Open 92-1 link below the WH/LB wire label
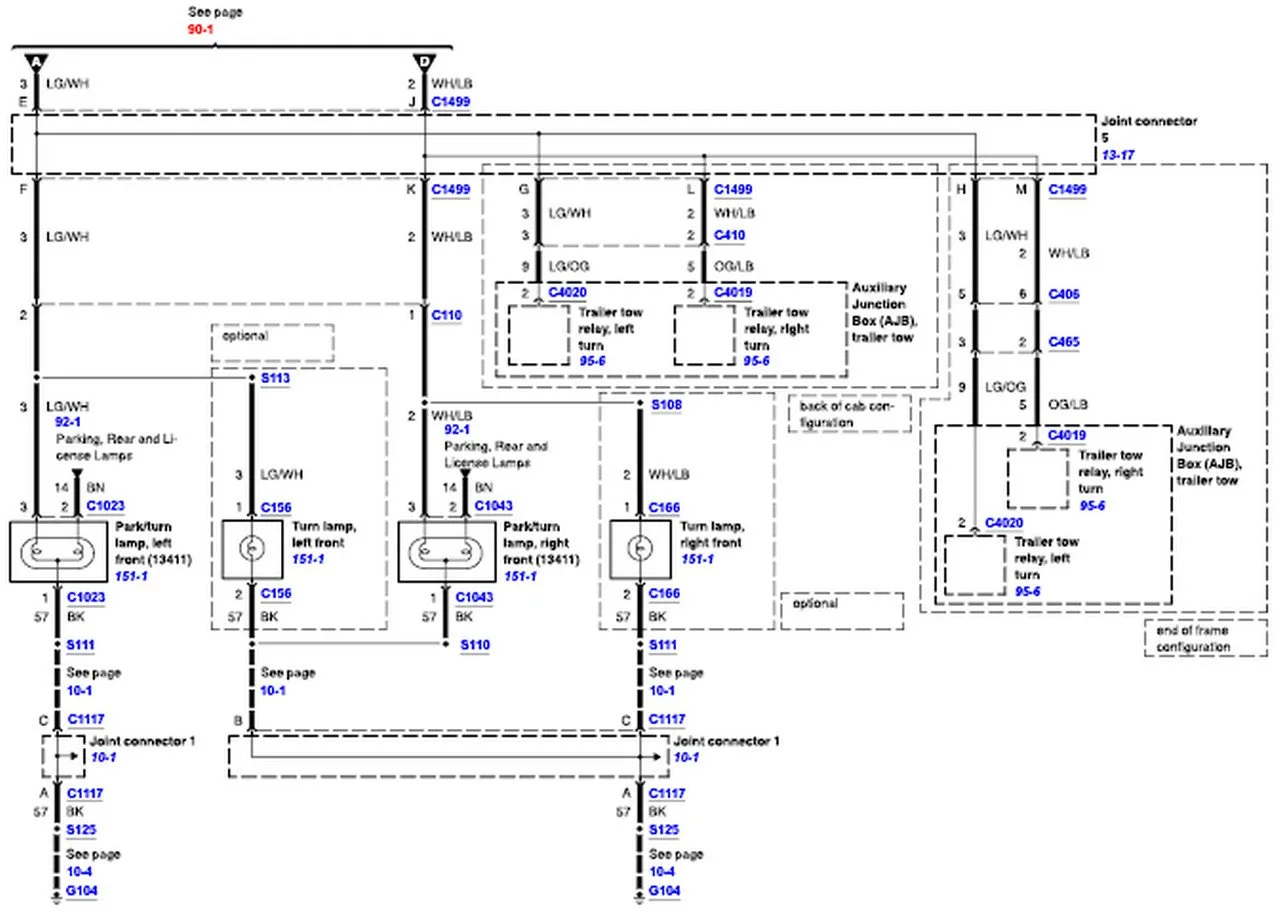The image size is (1279, 910). point(457,430)
